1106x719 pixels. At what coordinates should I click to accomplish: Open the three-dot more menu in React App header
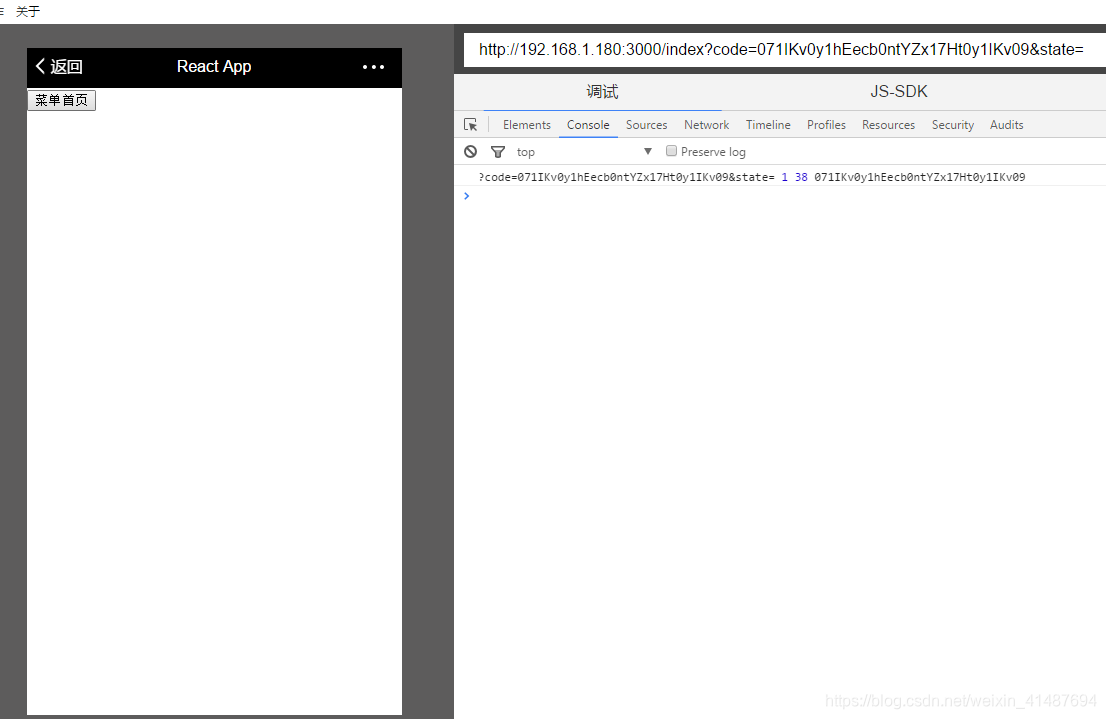373,67
